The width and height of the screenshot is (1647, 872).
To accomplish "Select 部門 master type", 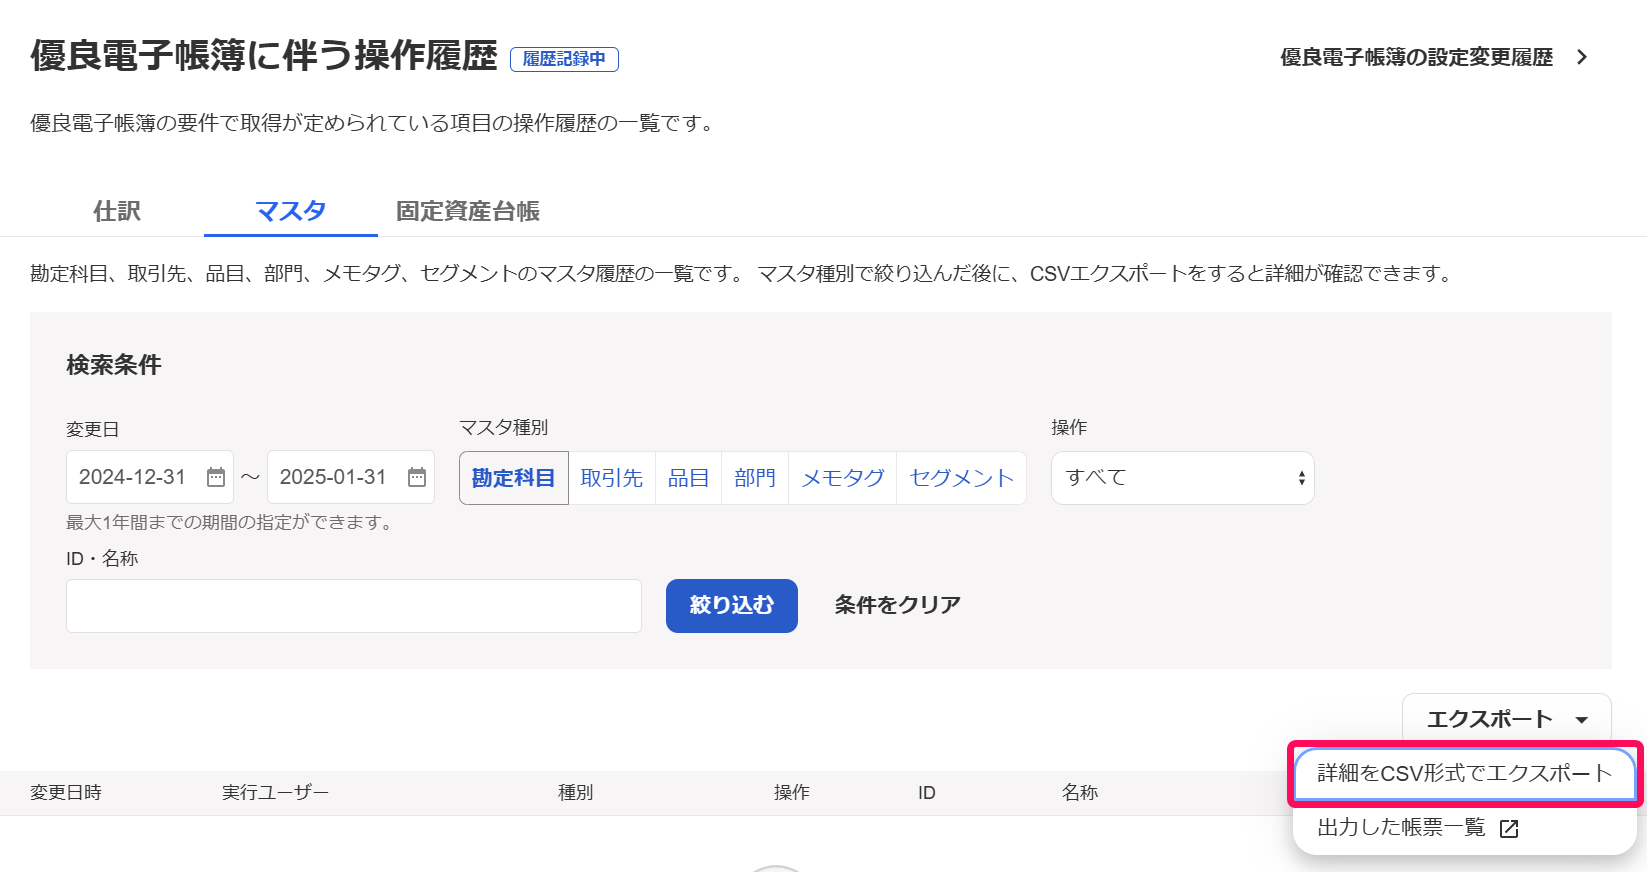I will pos(755,478).
